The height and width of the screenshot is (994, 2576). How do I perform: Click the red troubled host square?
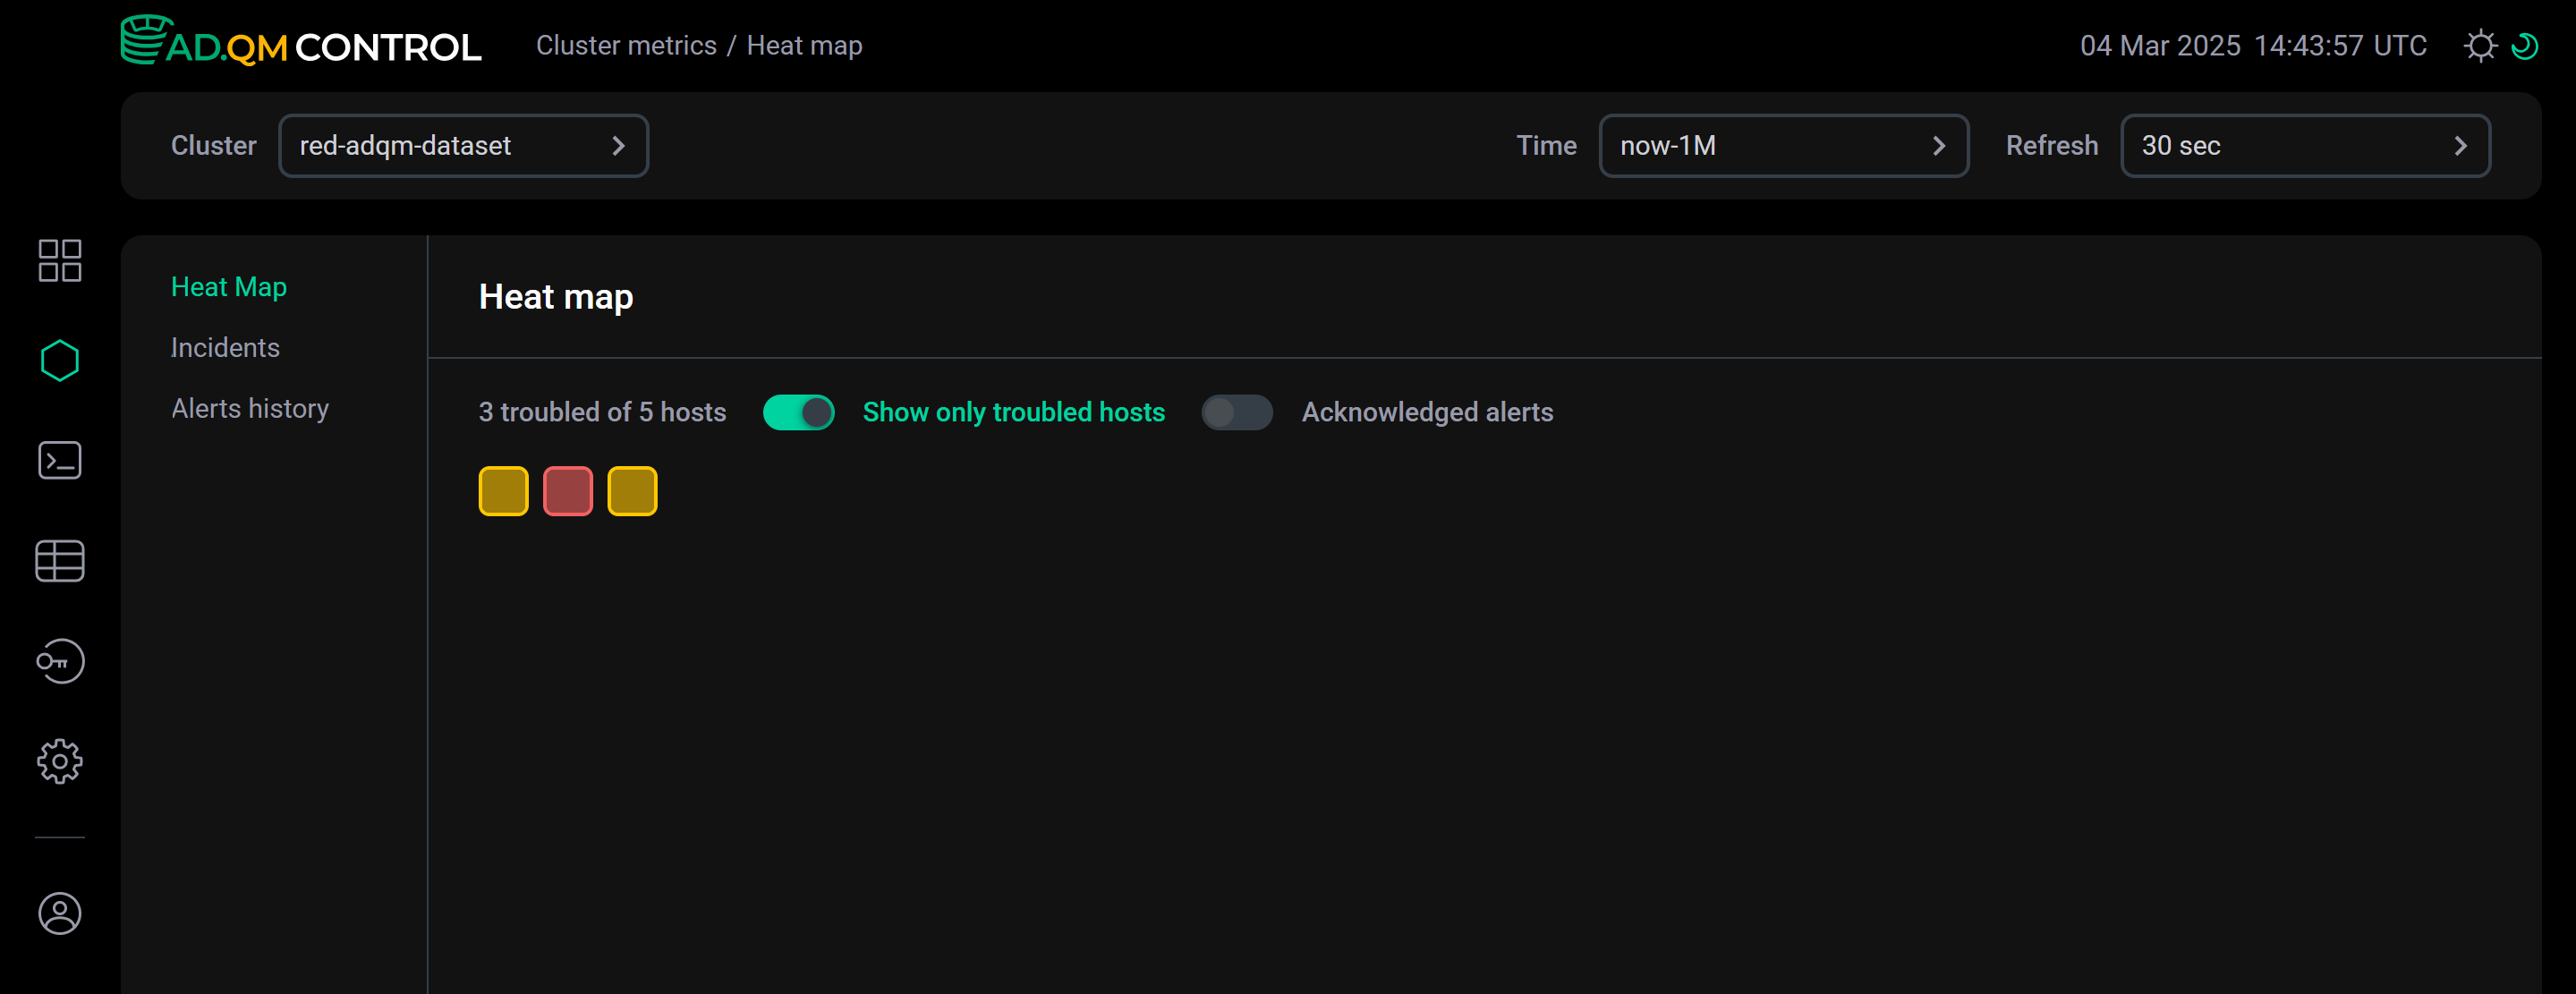567,491
